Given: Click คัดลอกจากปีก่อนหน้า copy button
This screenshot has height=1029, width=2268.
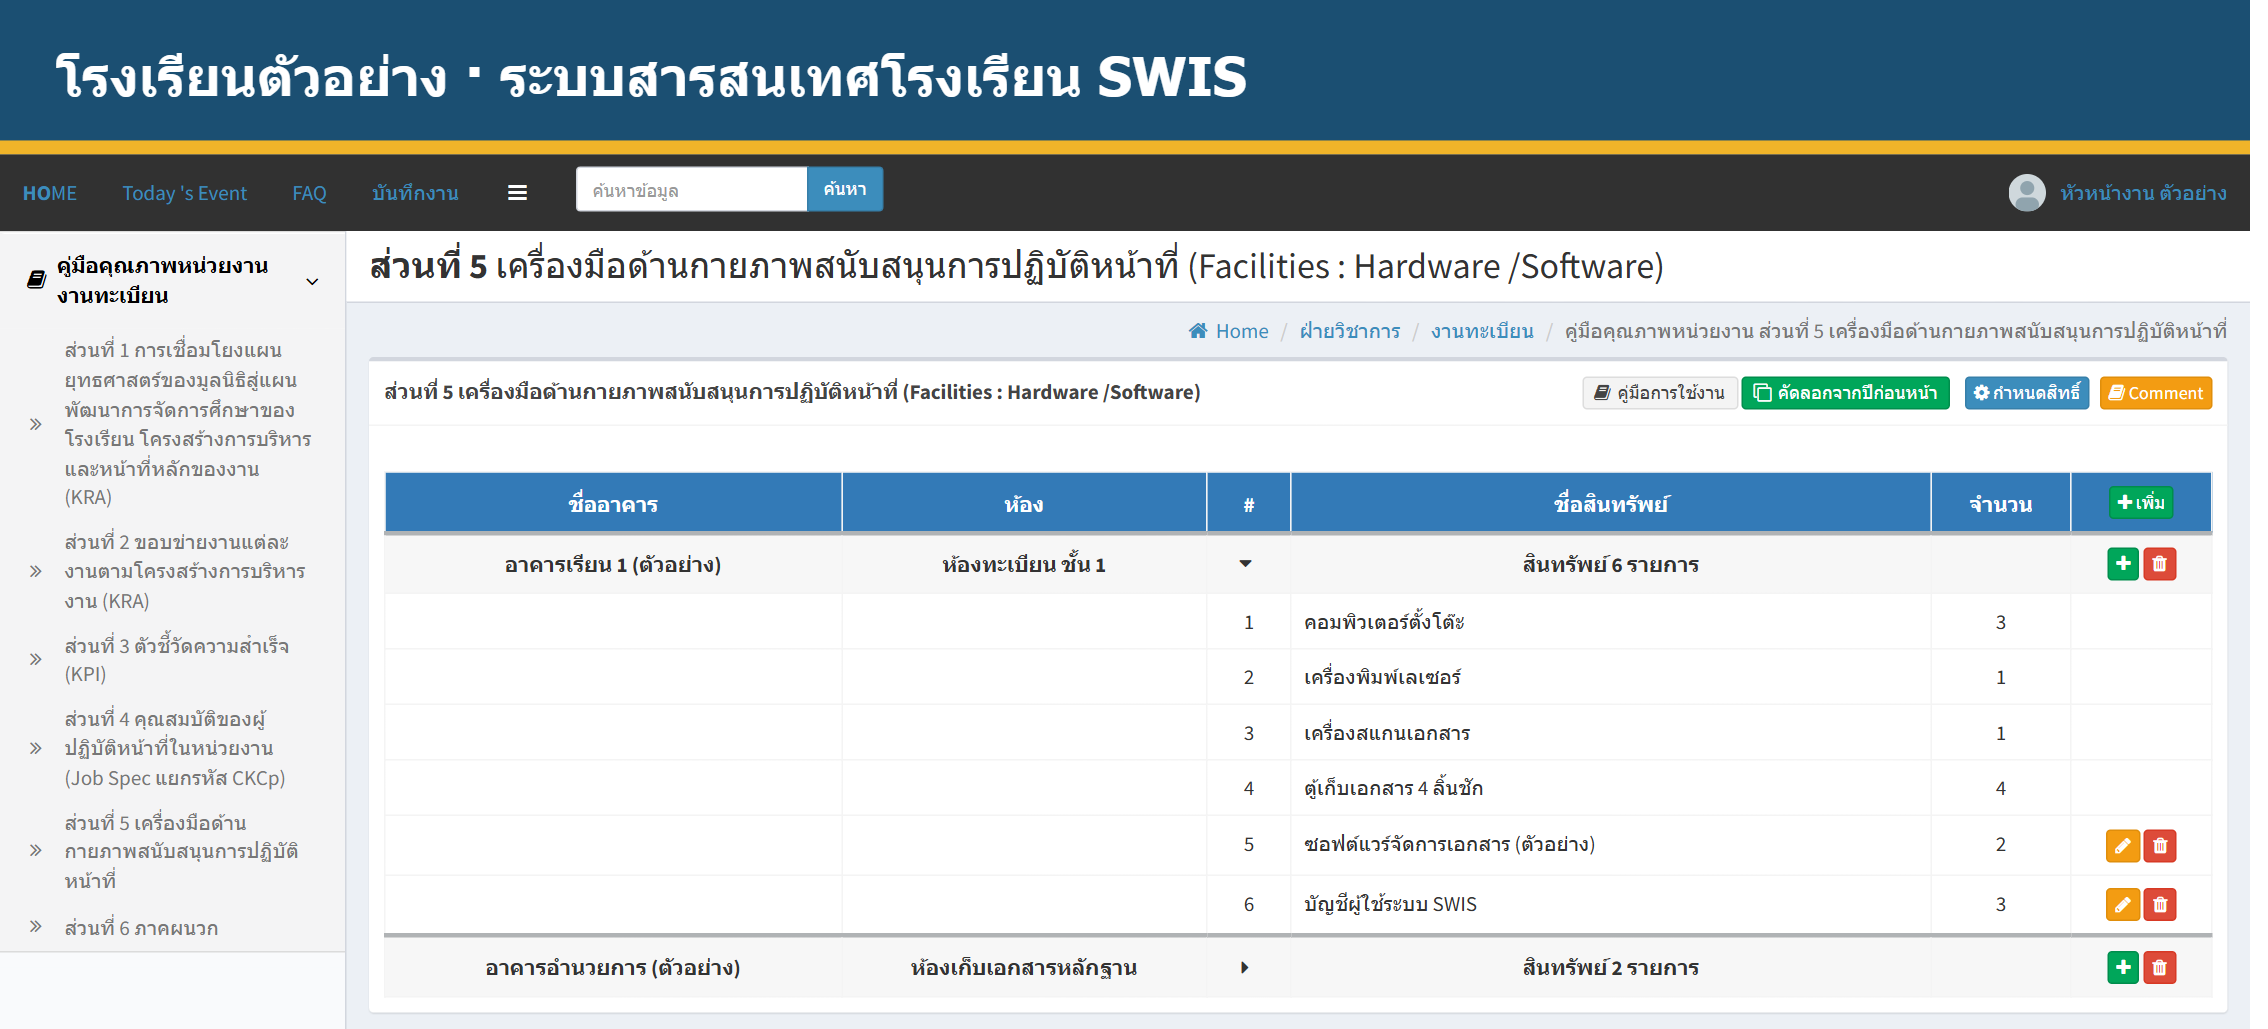Looking at the screenshot, I should click(x=1845, y=393).
